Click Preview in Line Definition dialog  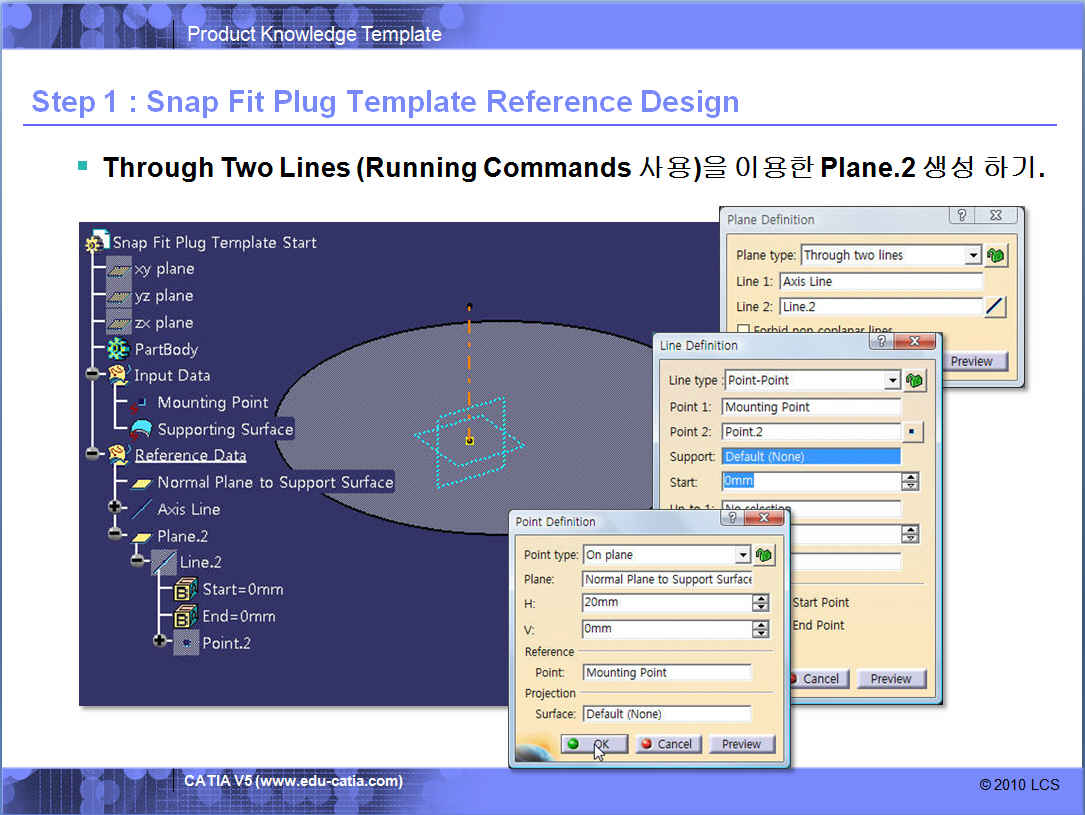pos(890,678)
